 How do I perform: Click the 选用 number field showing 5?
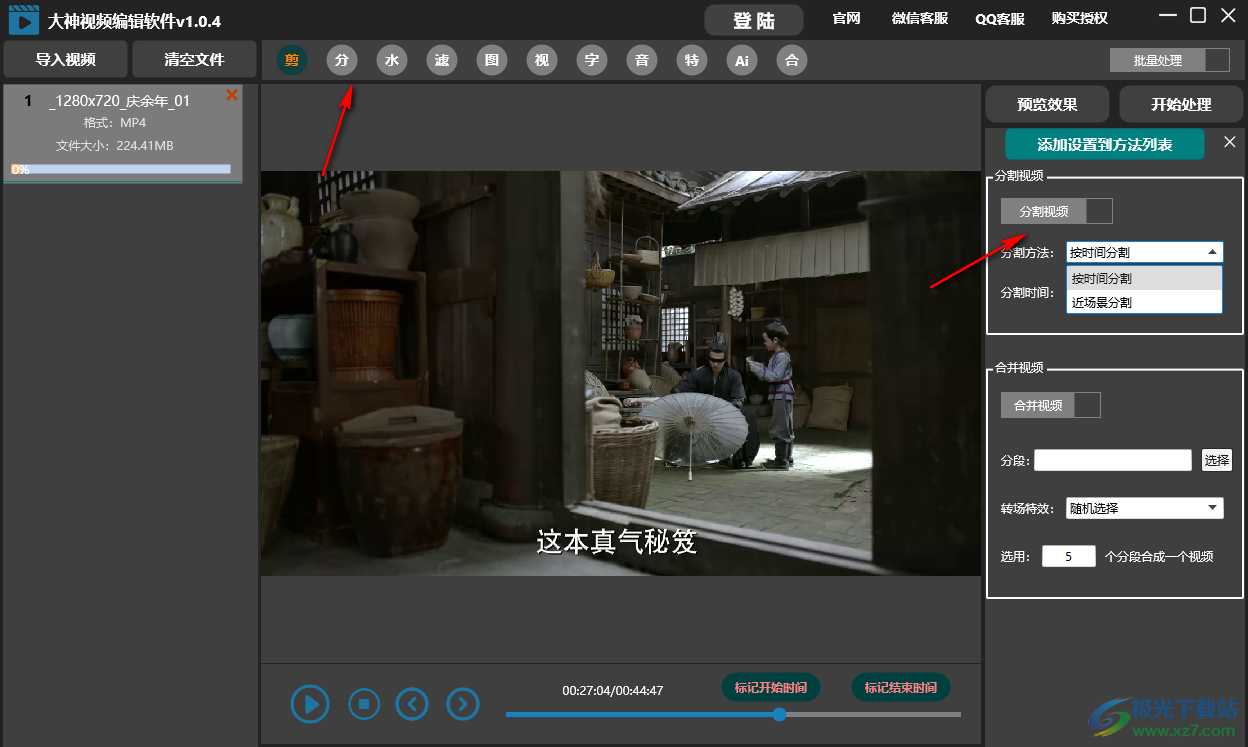[x=1068, y=556]
